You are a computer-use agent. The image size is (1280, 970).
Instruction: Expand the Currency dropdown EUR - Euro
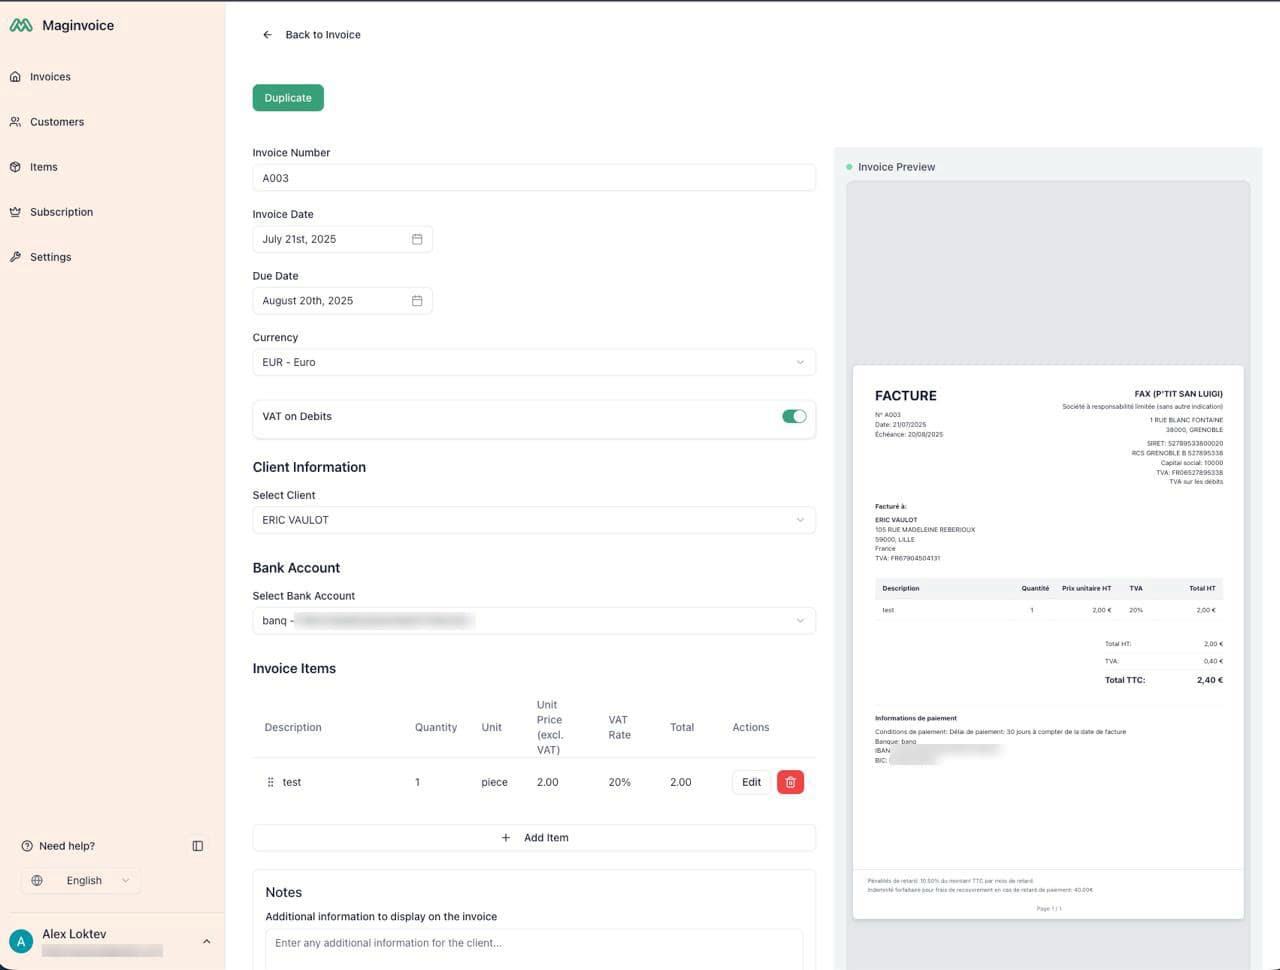click(534, 362)
